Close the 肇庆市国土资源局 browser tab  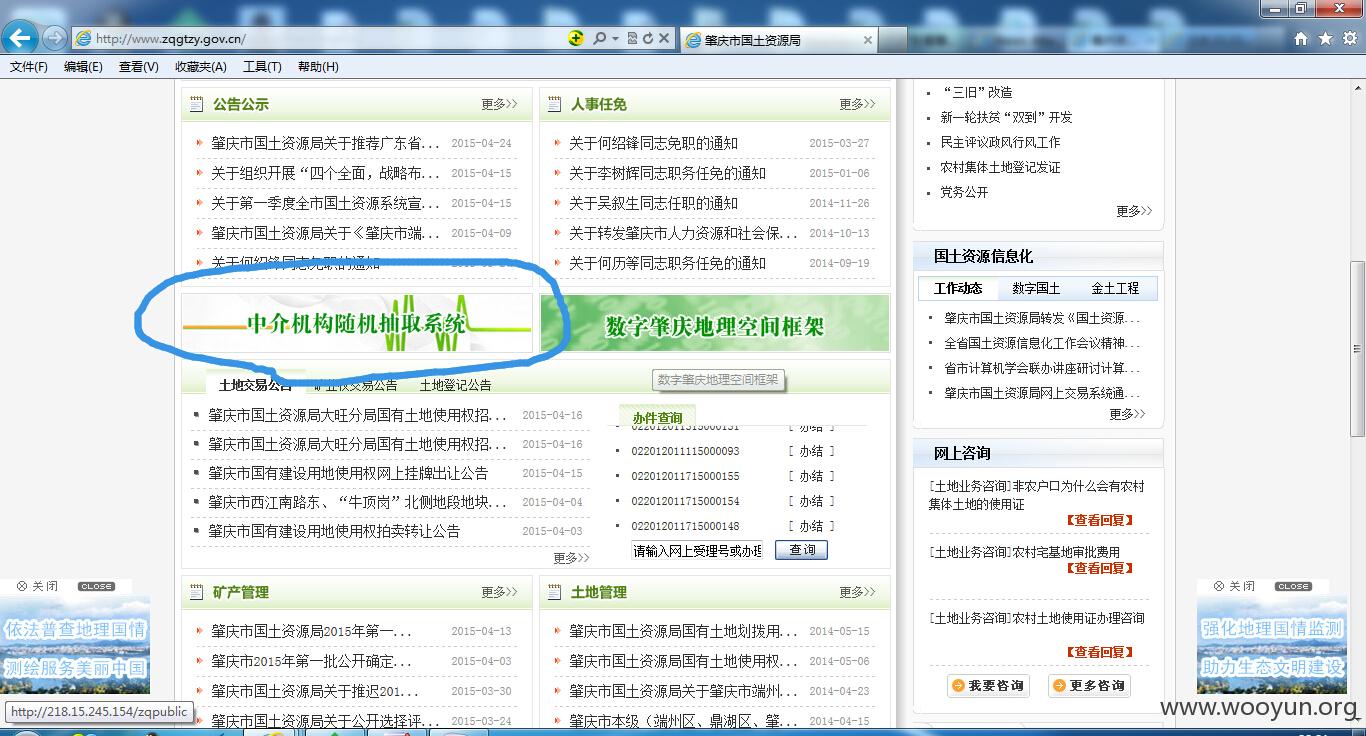point(867,40)
